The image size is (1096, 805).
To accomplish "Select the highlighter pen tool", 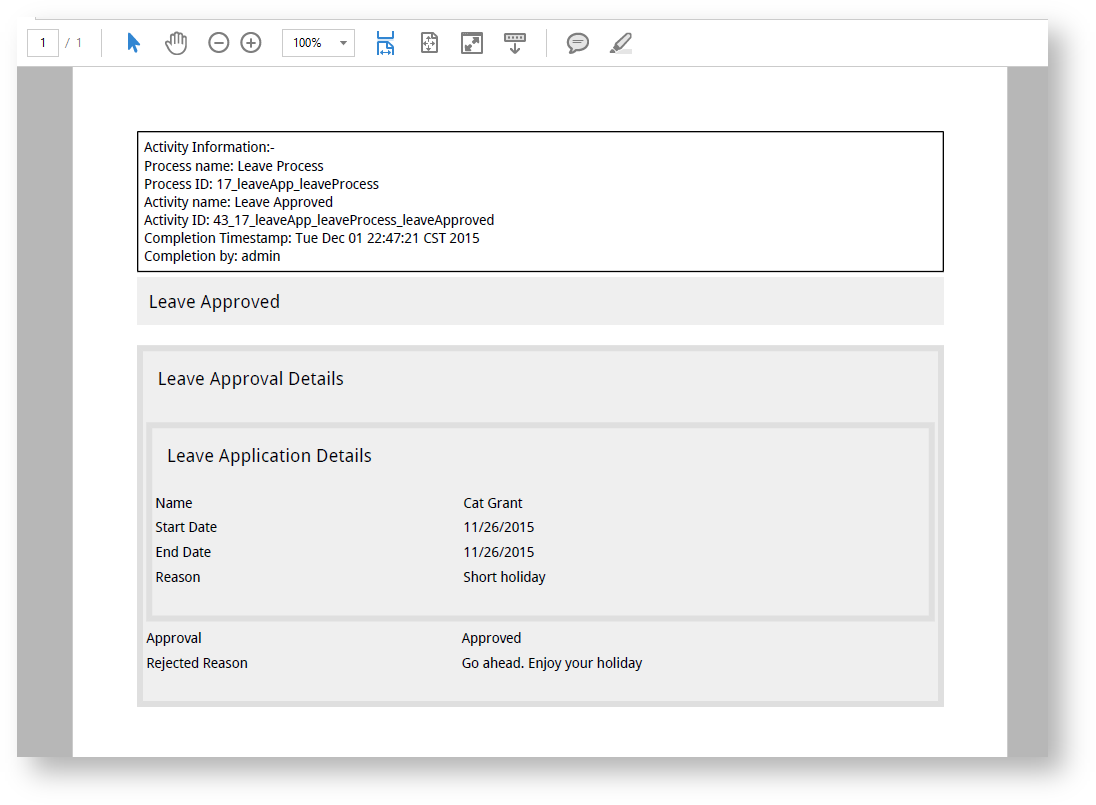I will pyautogui.click(x=620, y=43).
